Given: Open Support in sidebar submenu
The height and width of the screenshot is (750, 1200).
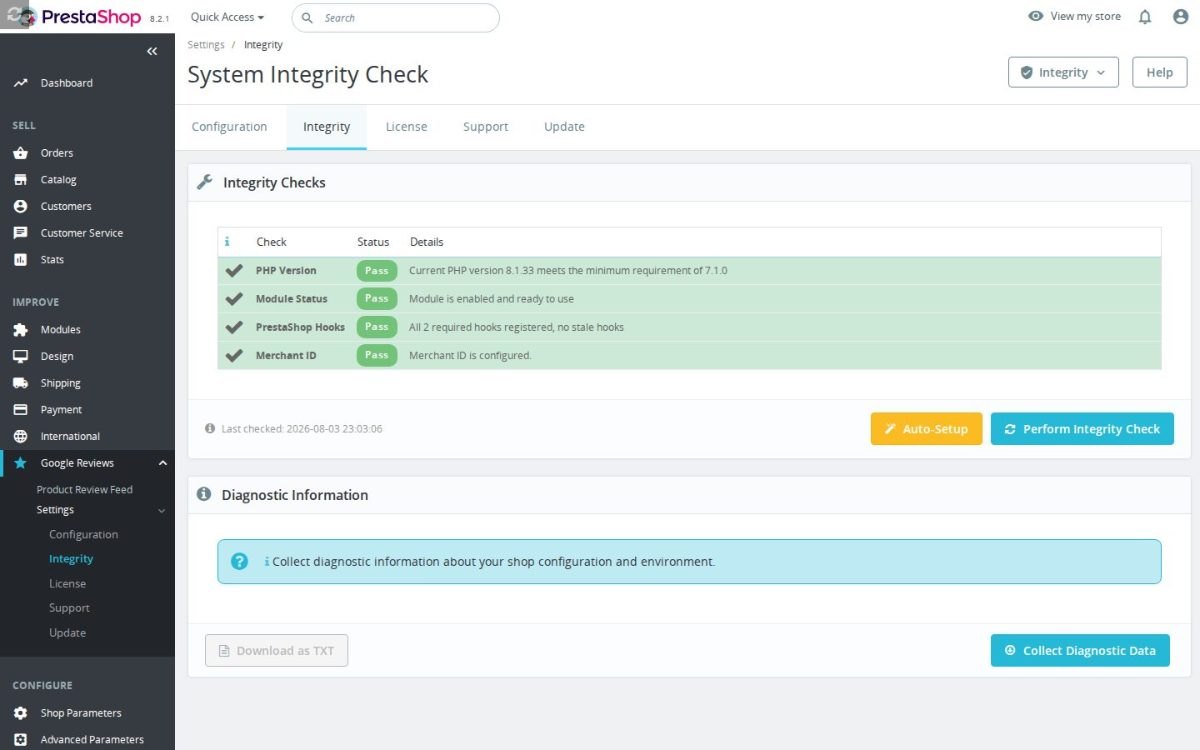Looking at the screenshot, I should pos(70,608).
